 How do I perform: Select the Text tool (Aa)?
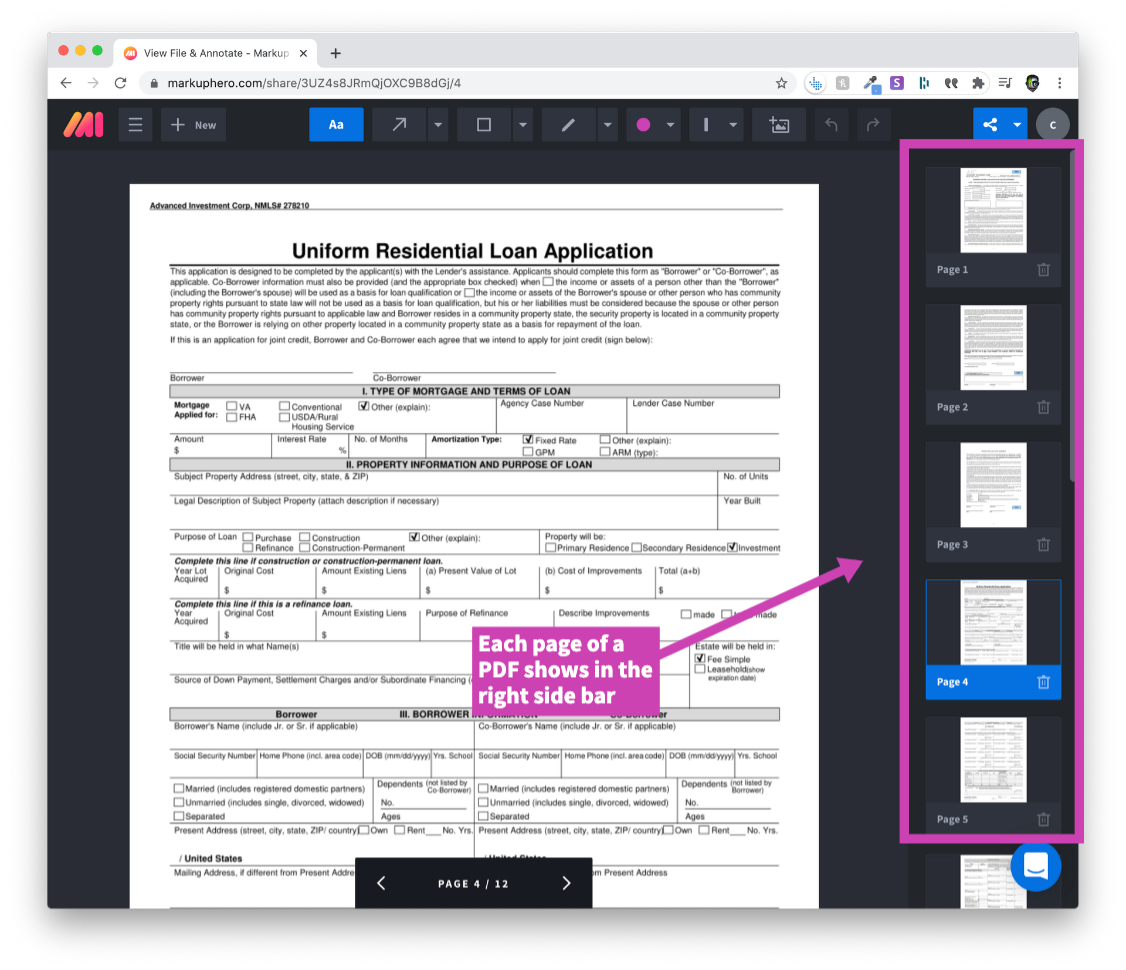click(x=336, y=125)
